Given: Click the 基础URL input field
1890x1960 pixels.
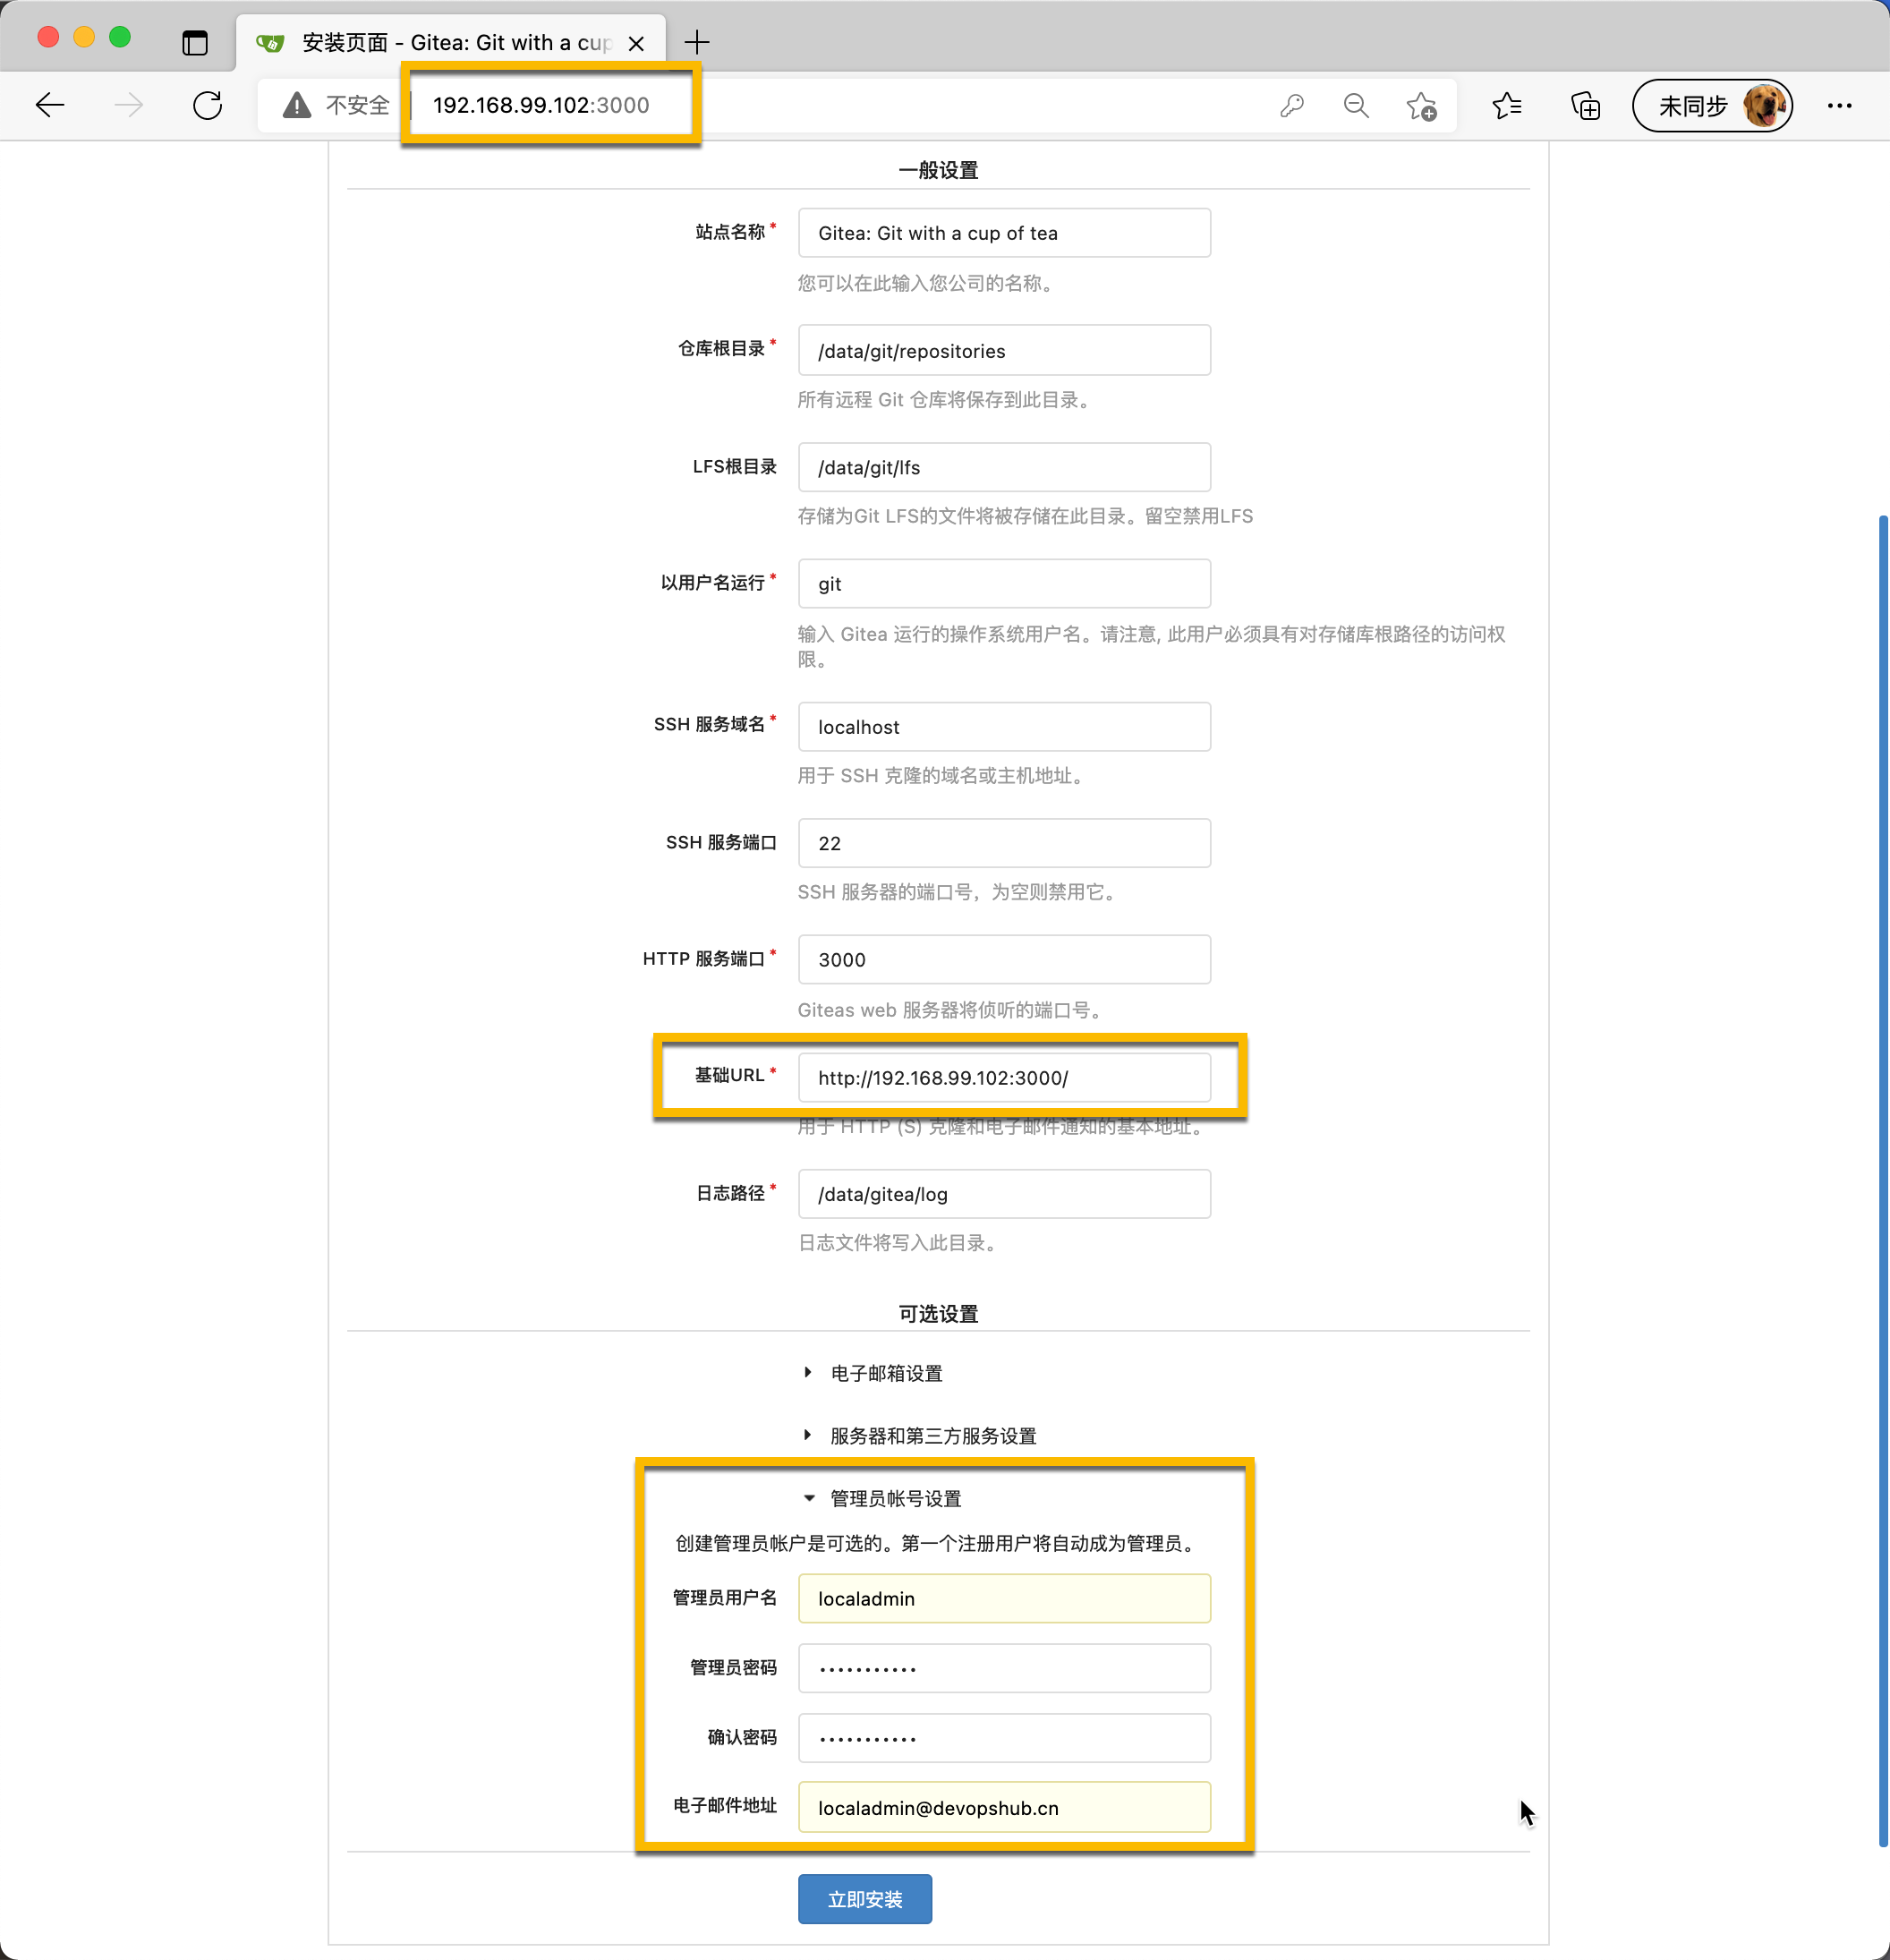Looking at the screenshot, I should (x=1003, y=1078).
